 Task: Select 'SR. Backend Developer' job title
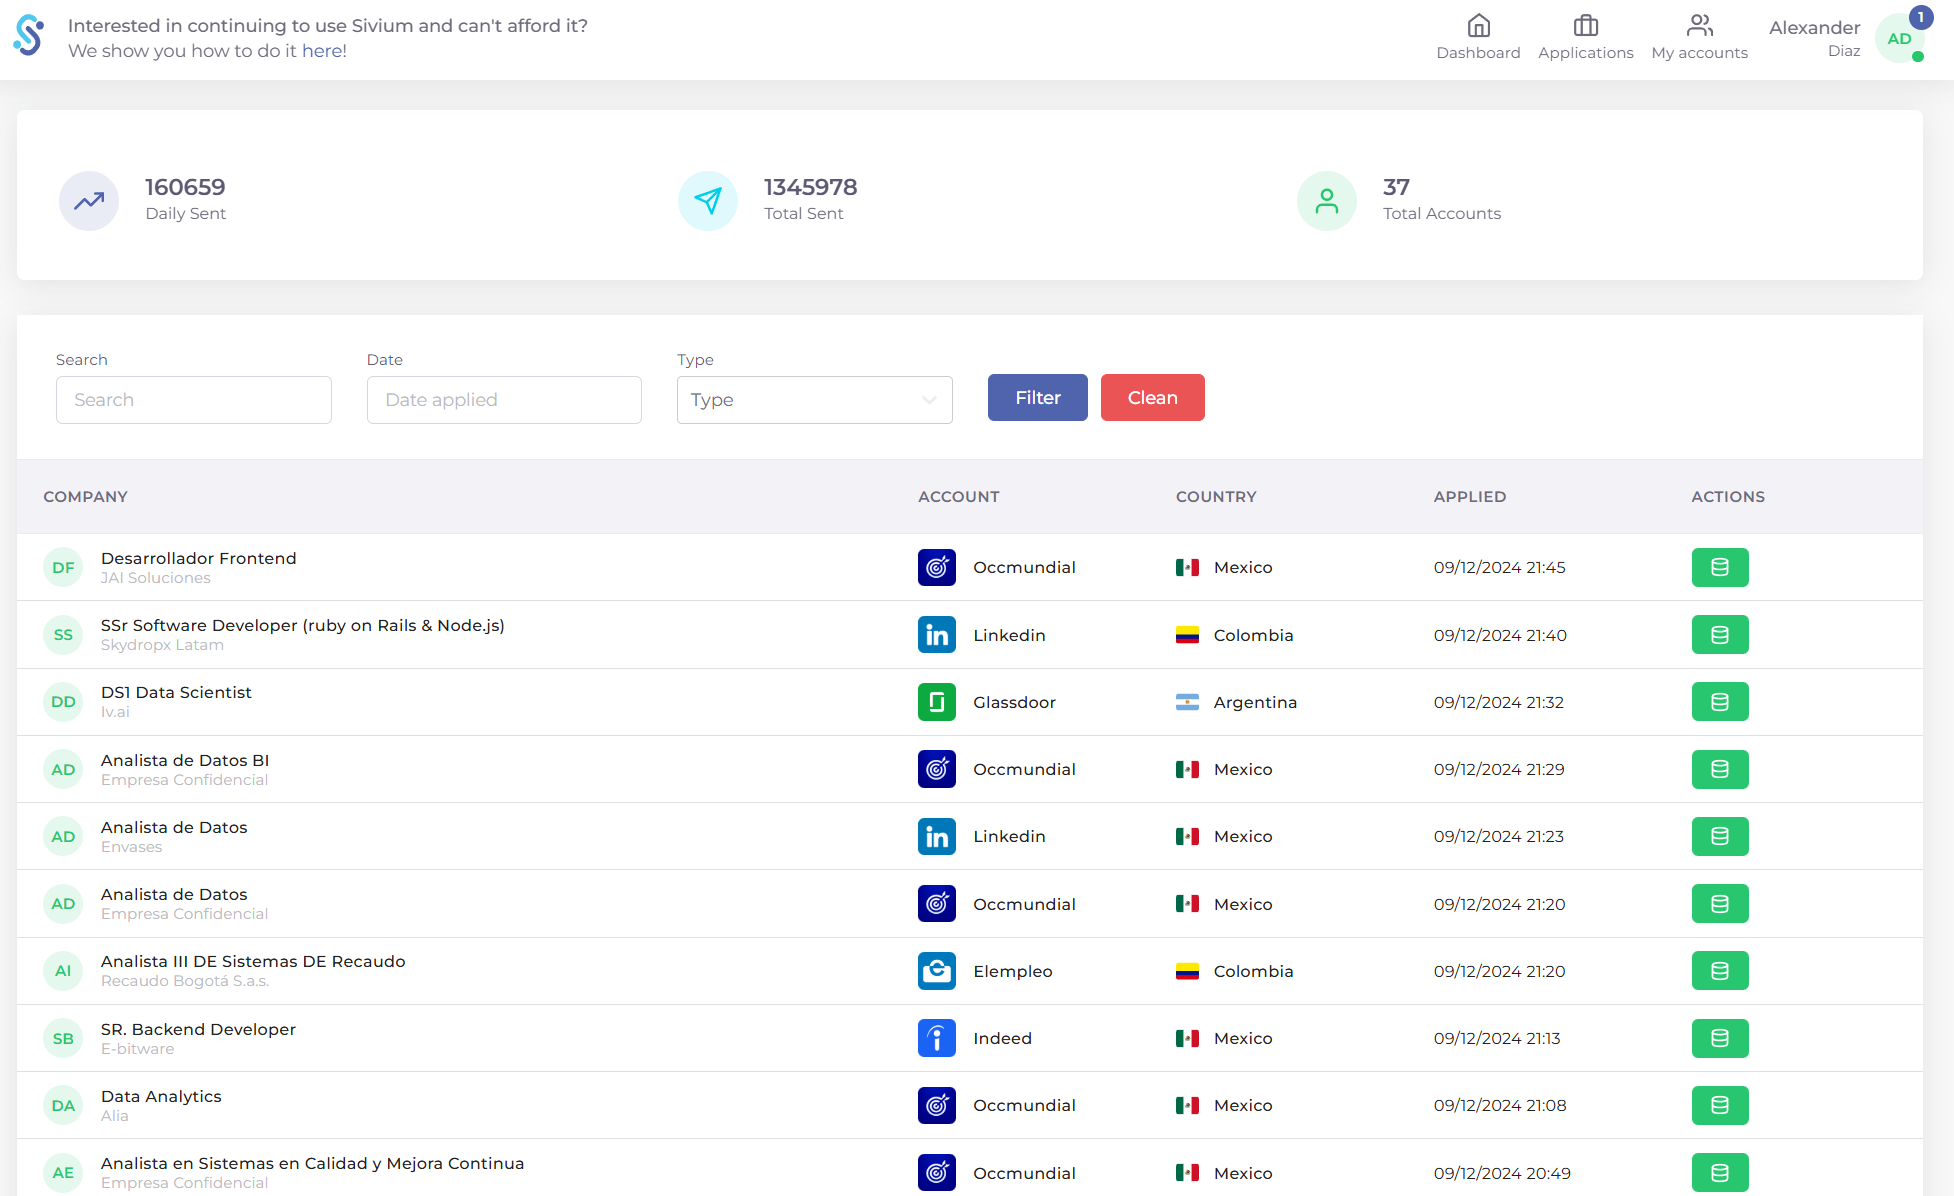click(198, 1029)
